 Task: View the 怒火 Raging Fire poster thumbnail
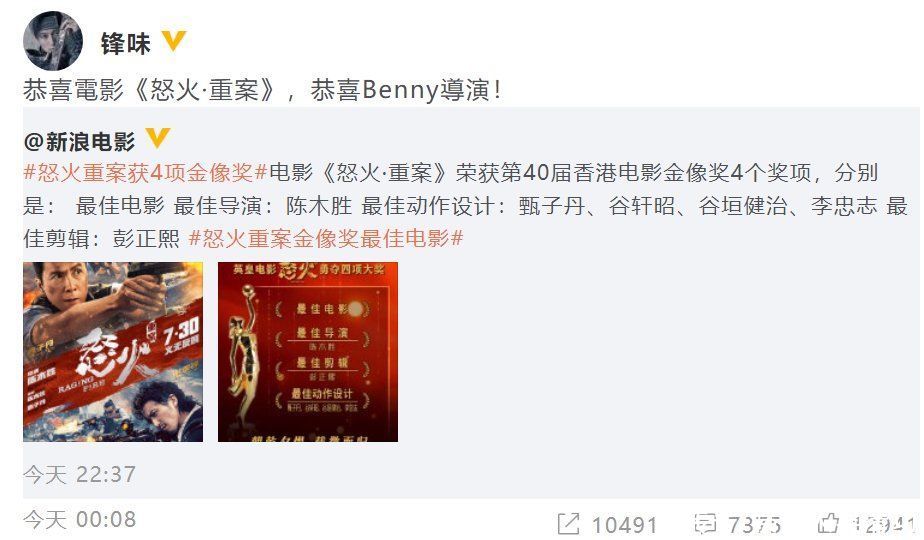coord(113,352)
